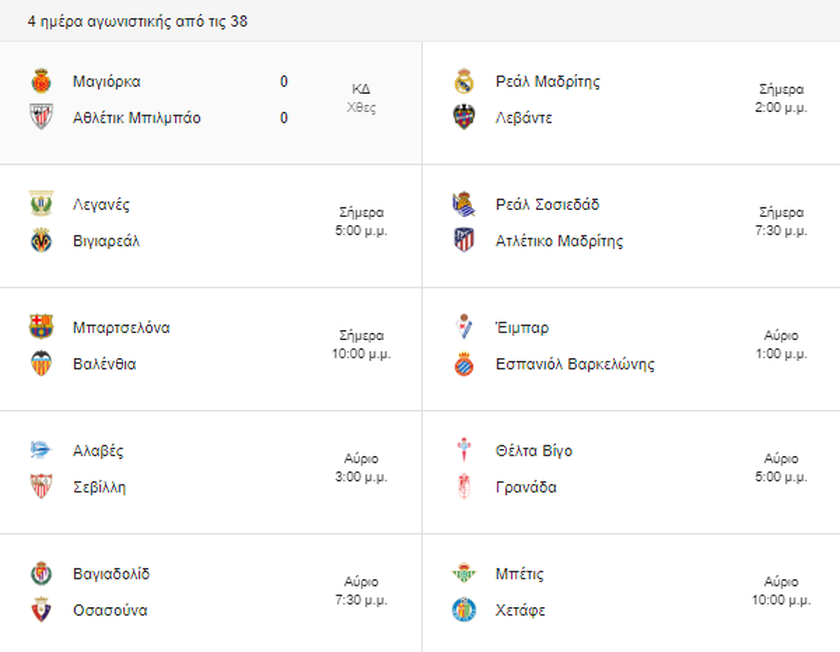Click the Εσπανιόλ Βαρκελώνης crest
The image size is (840, 652).
(464, 363)
